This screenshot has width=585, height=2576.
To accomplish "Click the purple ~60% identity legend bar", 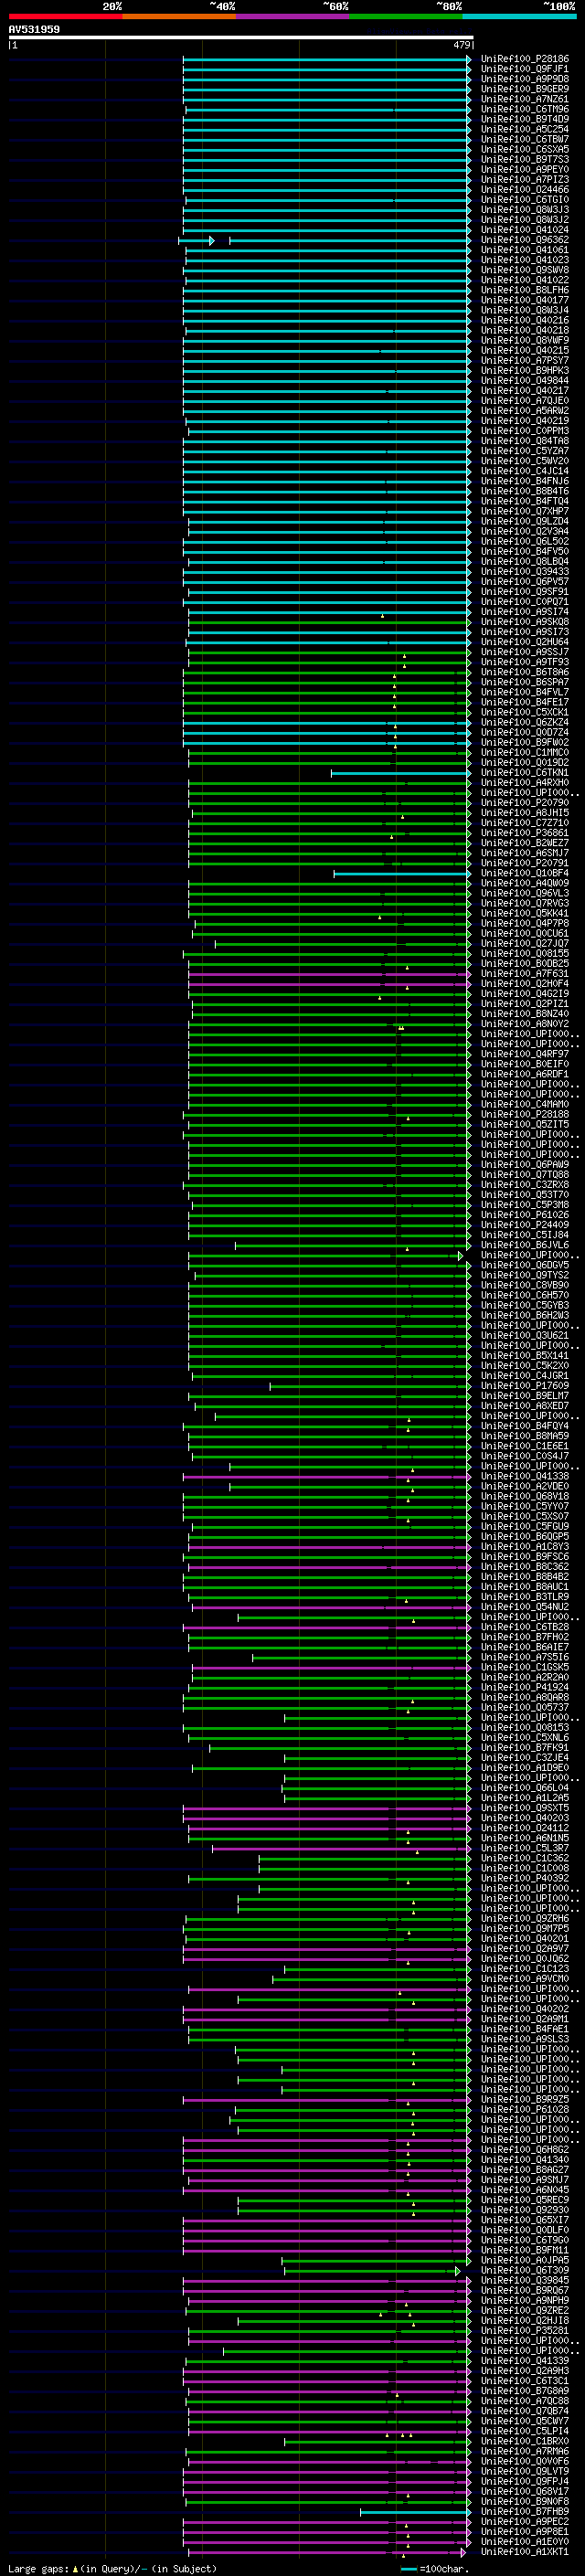I will pos(292,16).
